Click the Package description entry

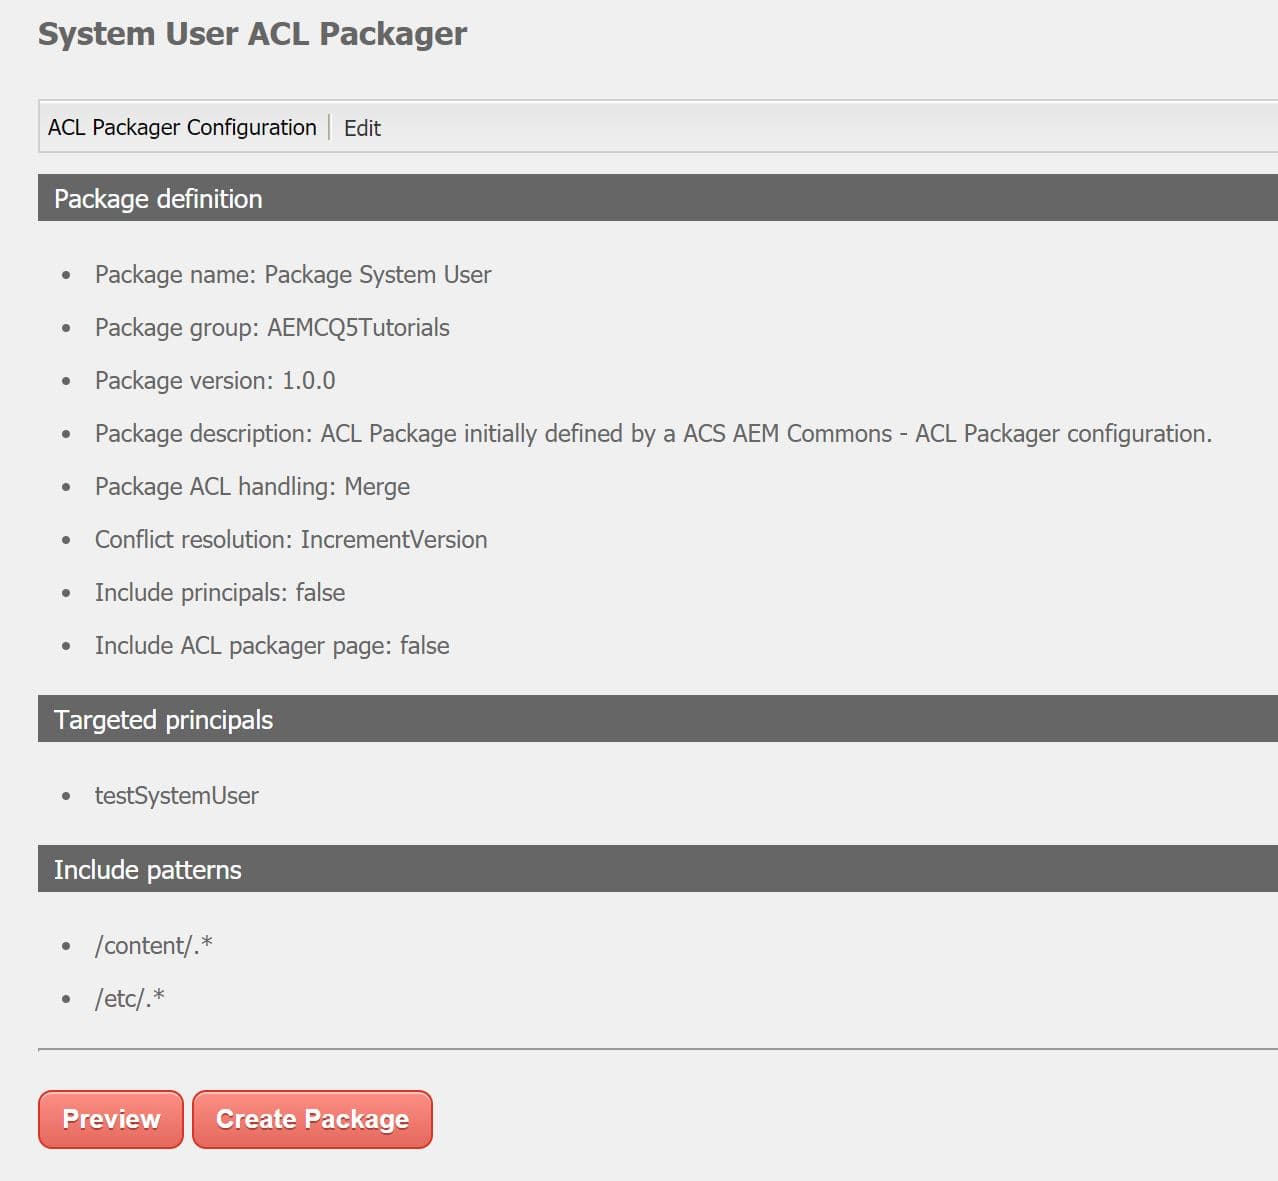point(653,433)
